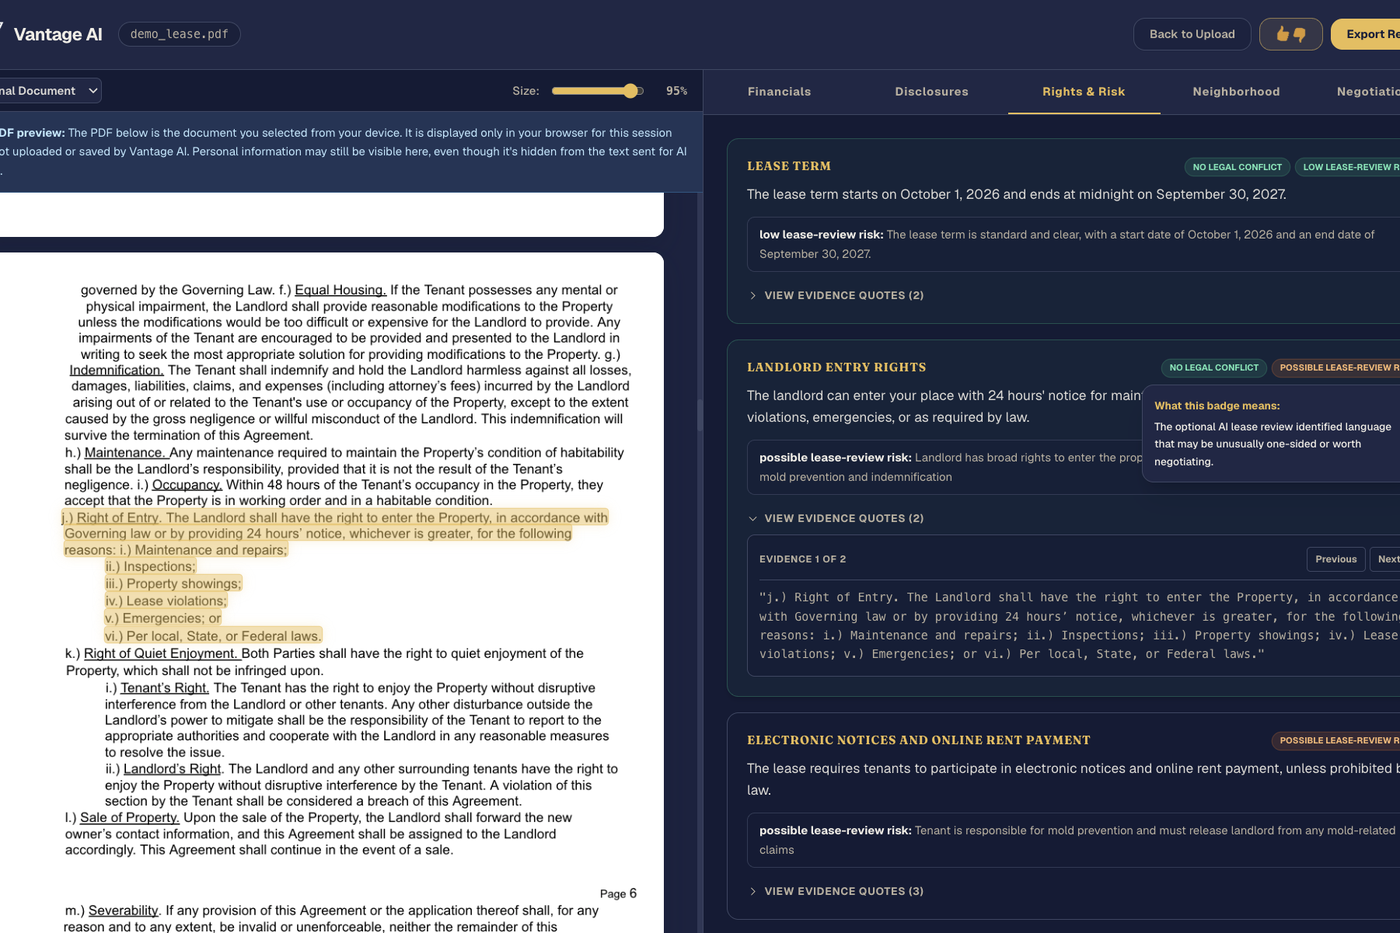This screenshot has width=1400, height=933.
Task: Click the EVIDENCE 1 OF 2 label
Action: [x=802, y=560]
